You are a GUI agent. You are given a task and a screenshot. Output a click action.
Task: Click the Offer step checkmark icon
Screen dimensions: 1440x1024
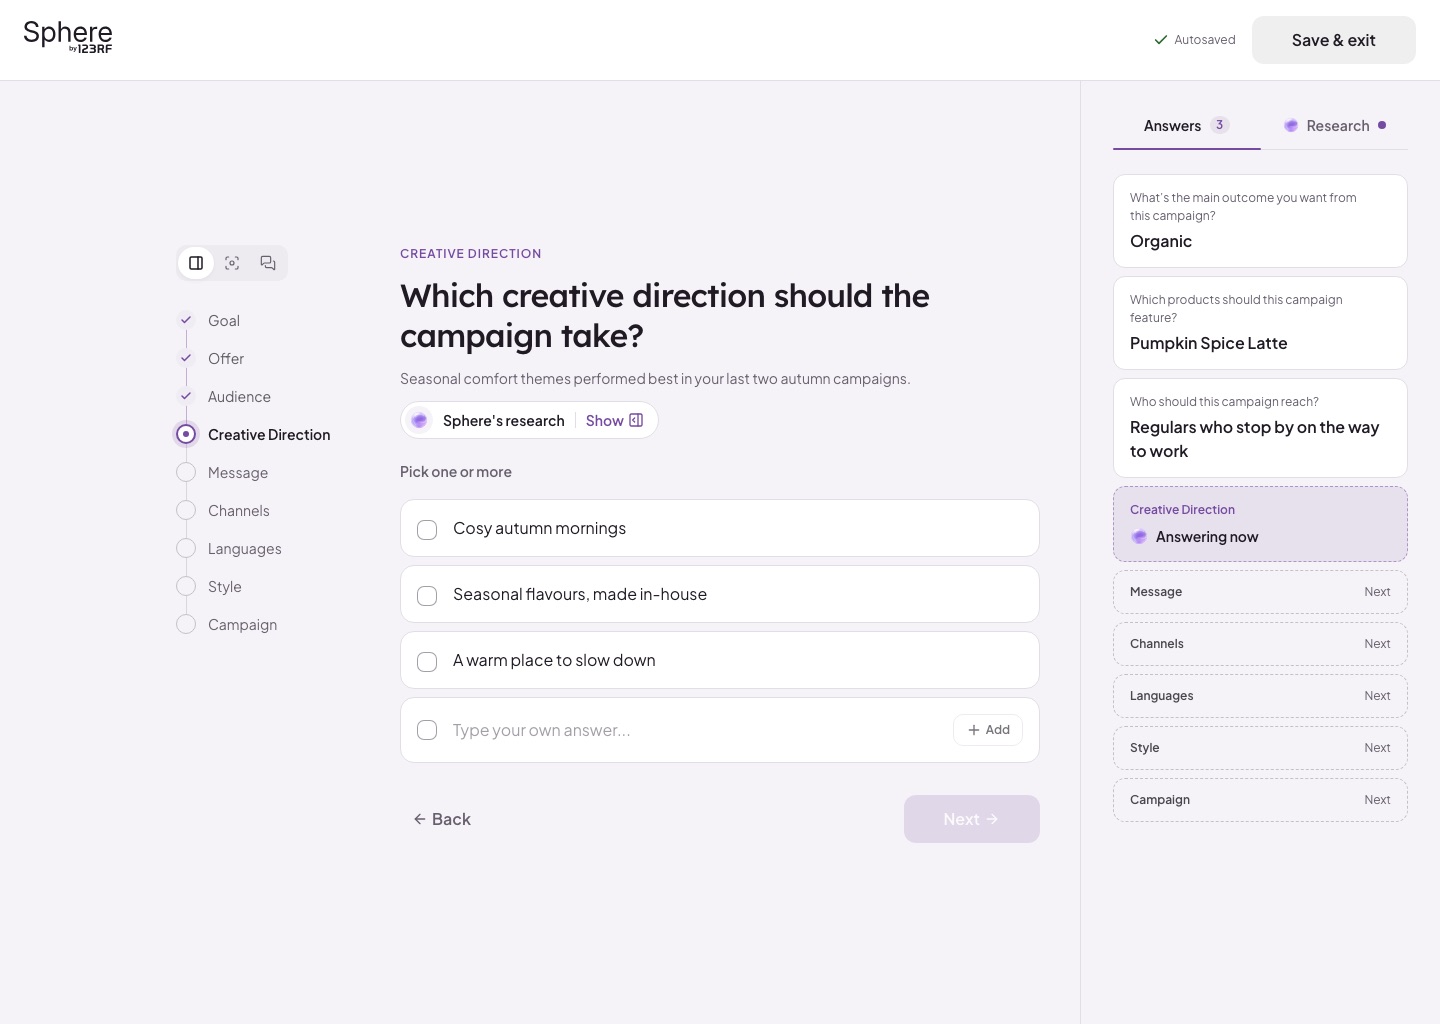186,358
